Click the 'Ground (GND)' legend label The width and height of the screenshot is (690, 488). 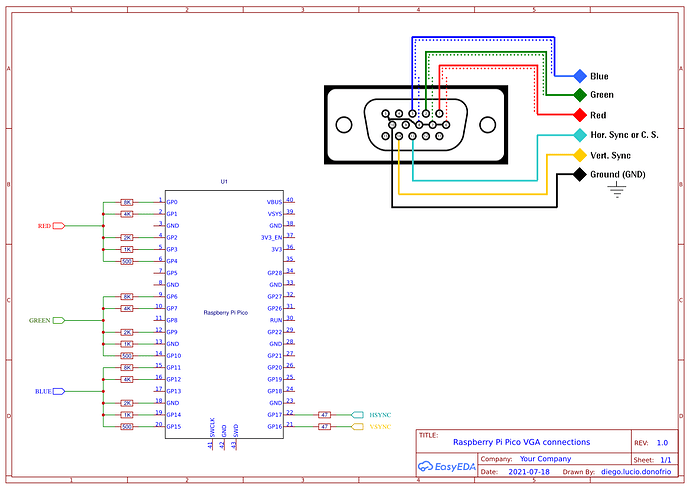pyautogui.click(x=617, y=174)
